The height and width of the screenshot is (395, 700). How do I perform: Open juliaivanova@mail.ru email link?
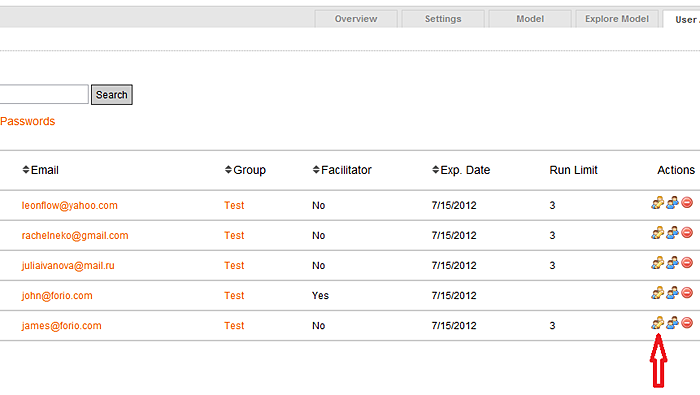pos(68,266)
